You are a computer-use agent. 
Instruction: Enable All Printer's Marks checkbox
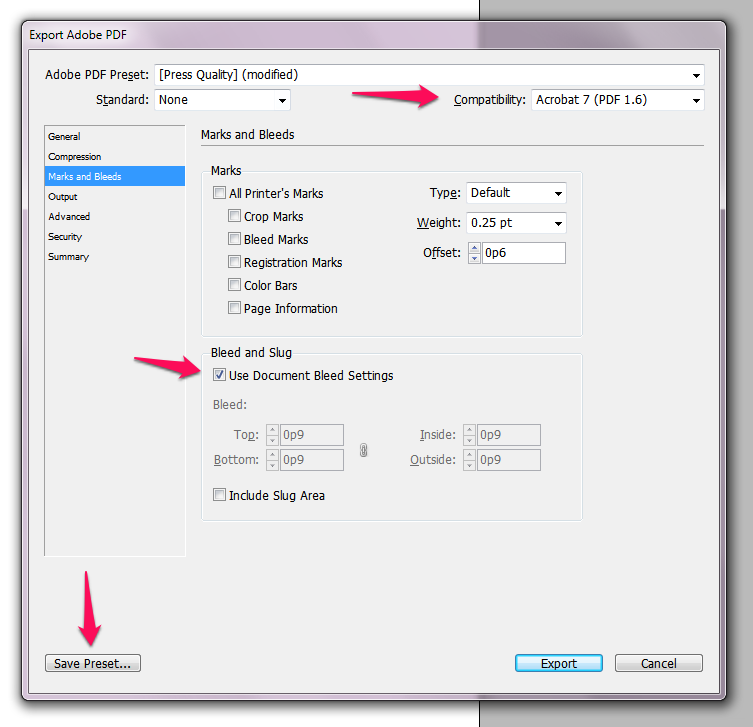click(x=219, y=194)
